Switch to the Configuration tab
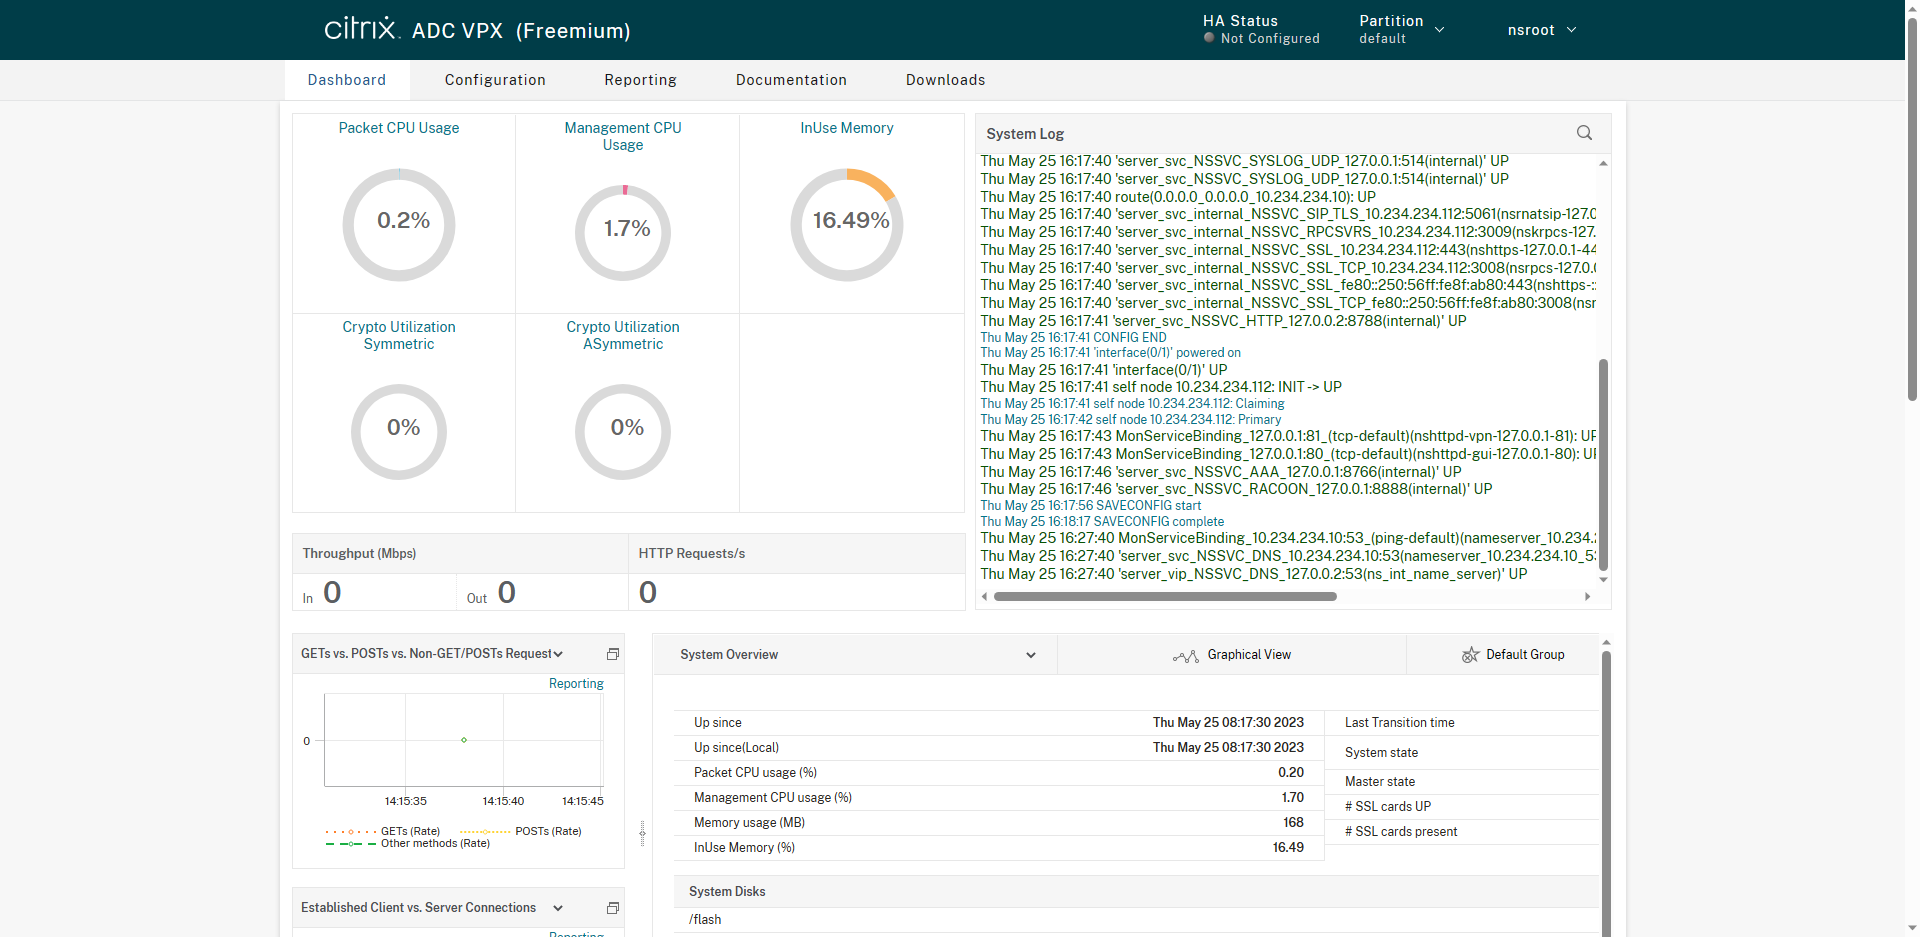This screenshot has width=1920, height=937. (495, 80)
